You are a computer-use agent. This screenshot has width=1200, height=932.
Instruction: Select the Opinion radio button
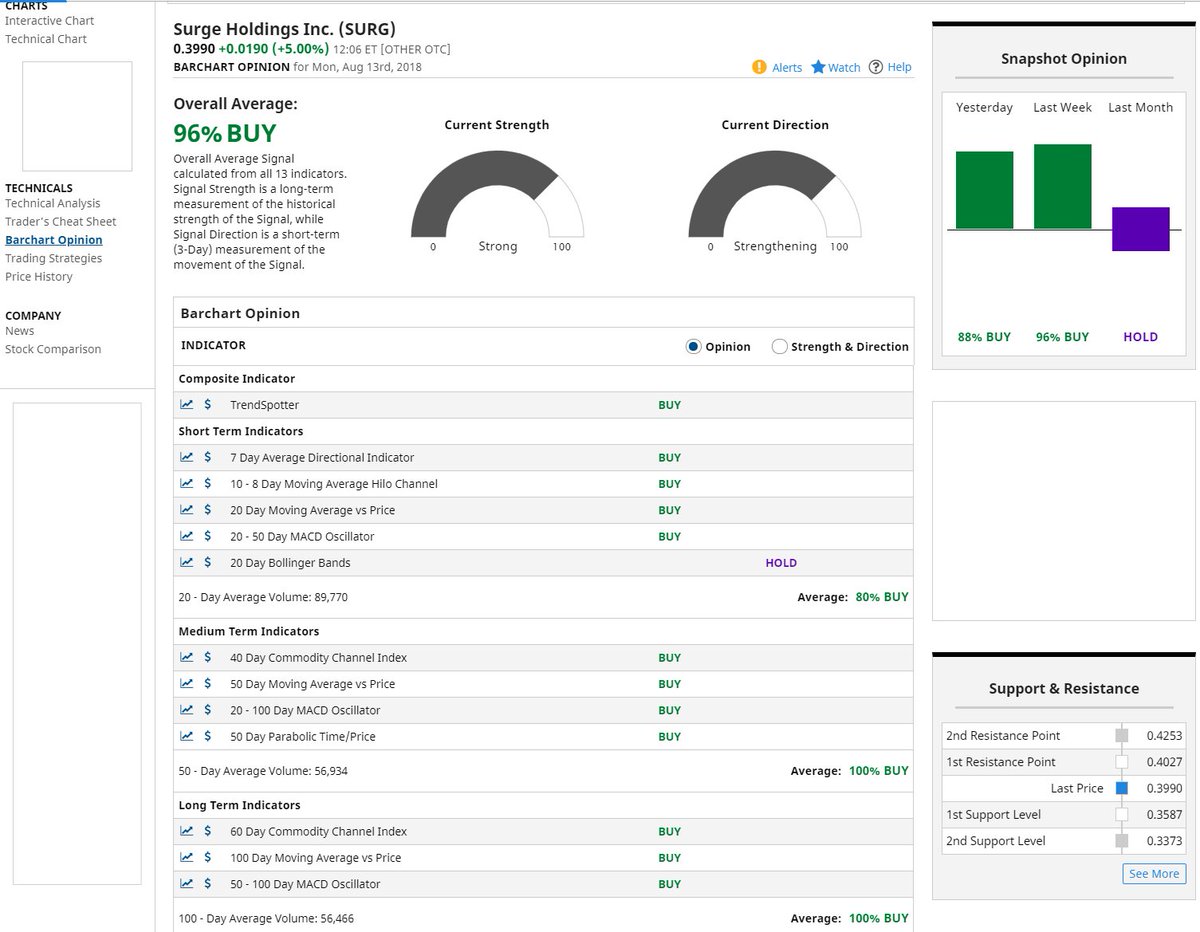point(693,347)
